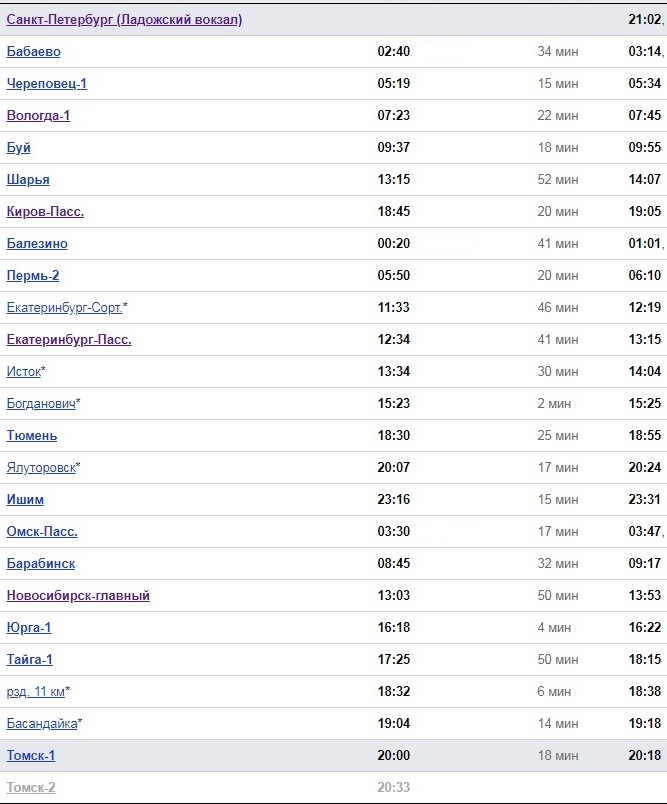Open the Тюмень station page
Screen dimensions: 667x804
pos(32,436)
